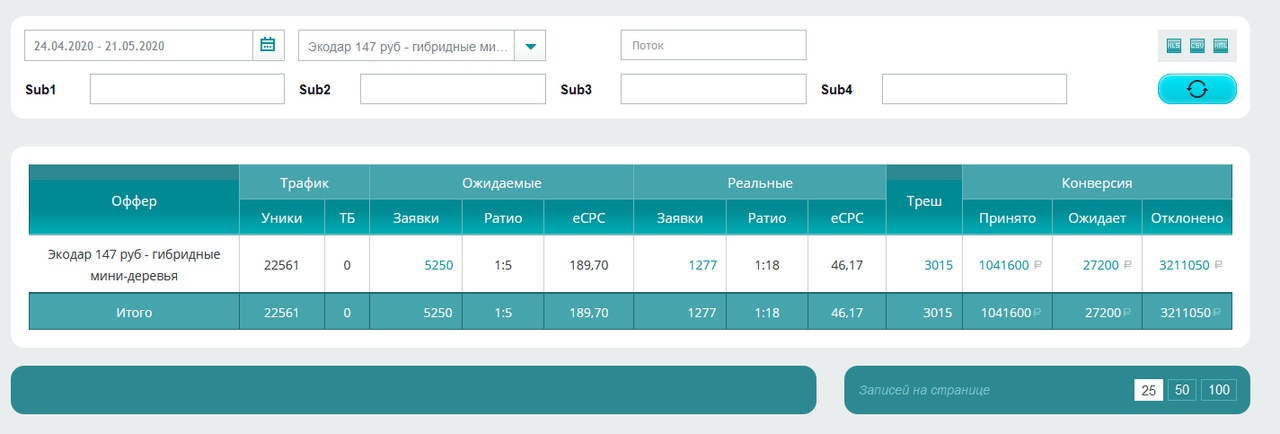Show 100 records per page
Screen dimensions: 1280x434
[x=1219, y=390]
